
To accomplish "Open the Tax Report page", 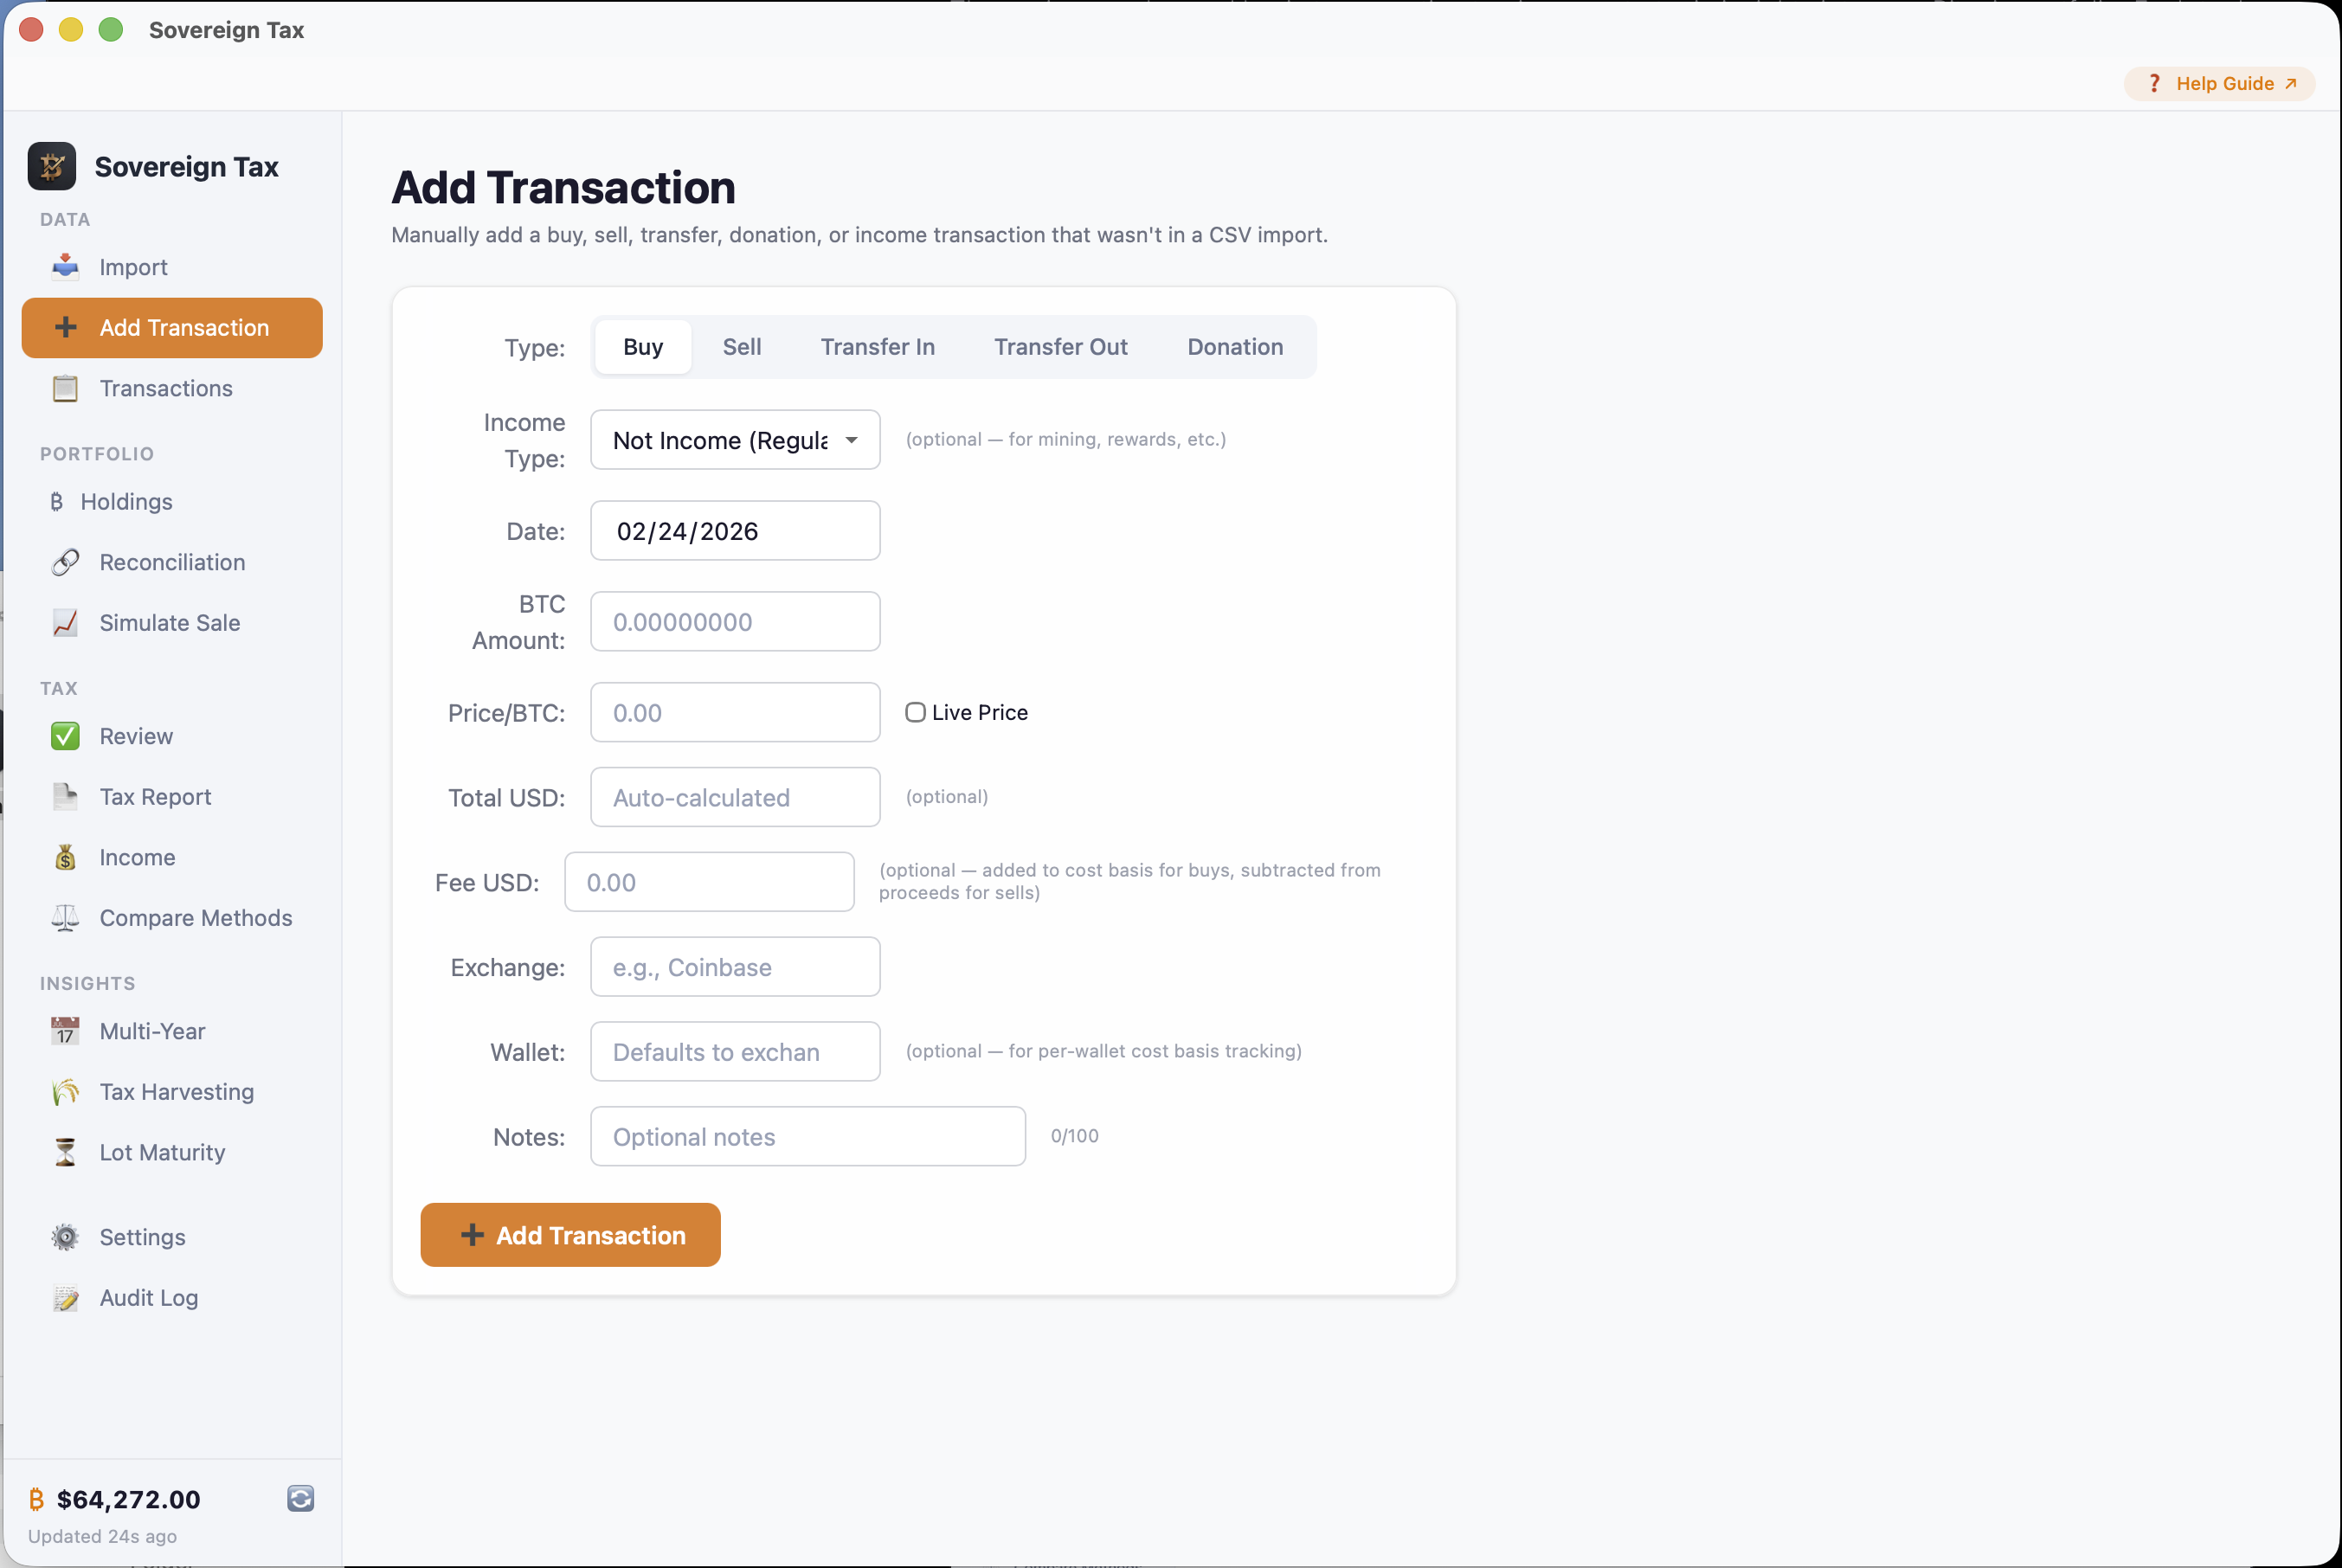I will (155, 796).
